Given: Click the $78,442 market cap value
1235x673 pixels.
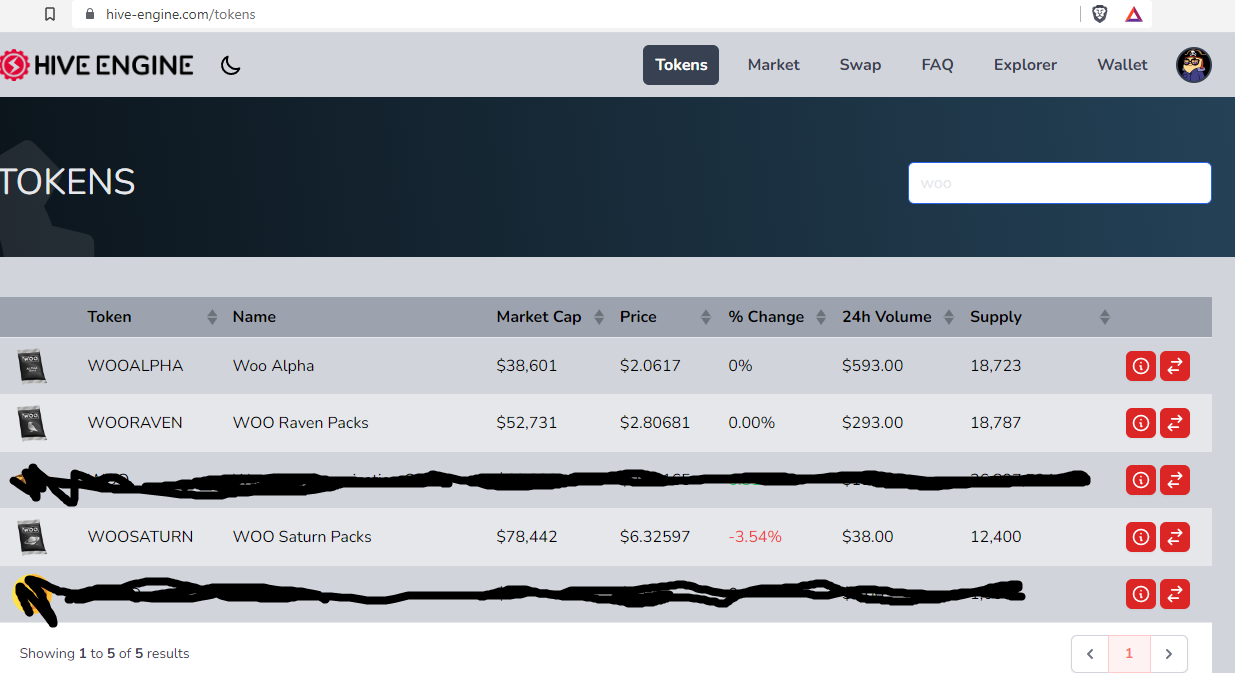Looking at the screenshot, I should [527, 537].
